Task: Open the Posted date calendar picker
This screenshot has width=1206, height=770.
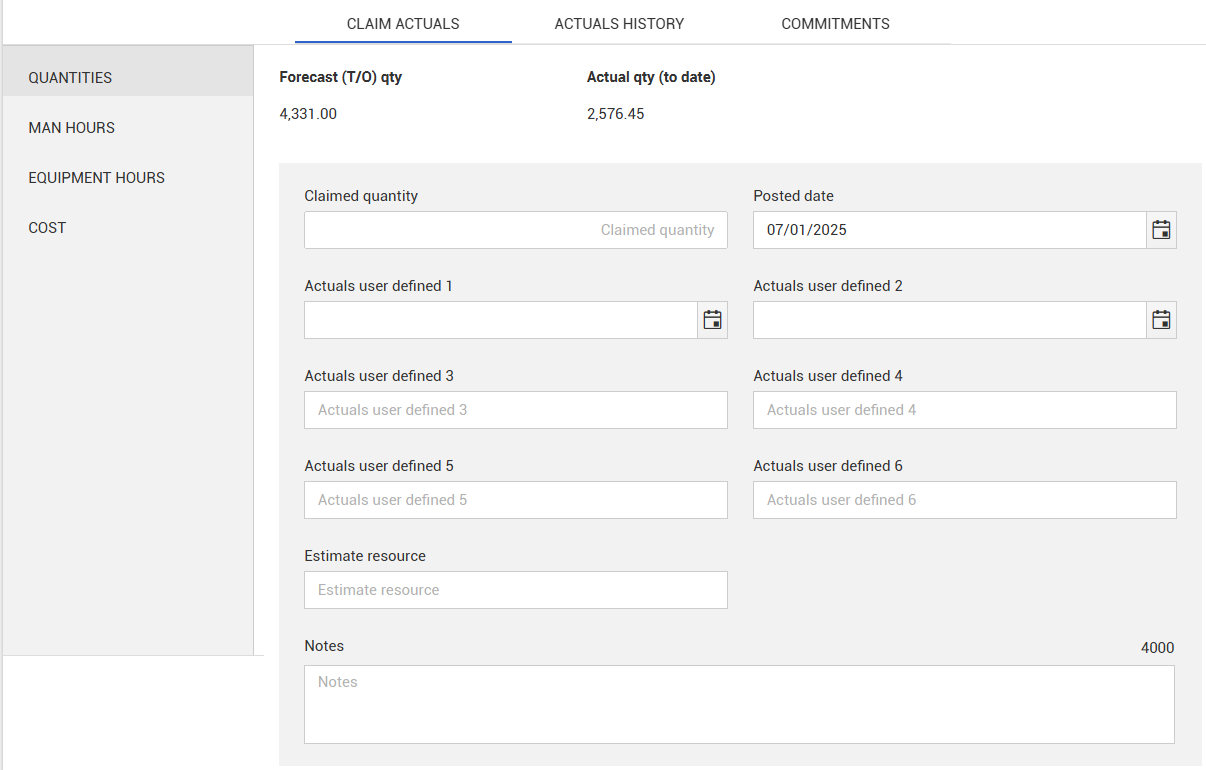Action: pyautogui.click(x=1161, y=230)
